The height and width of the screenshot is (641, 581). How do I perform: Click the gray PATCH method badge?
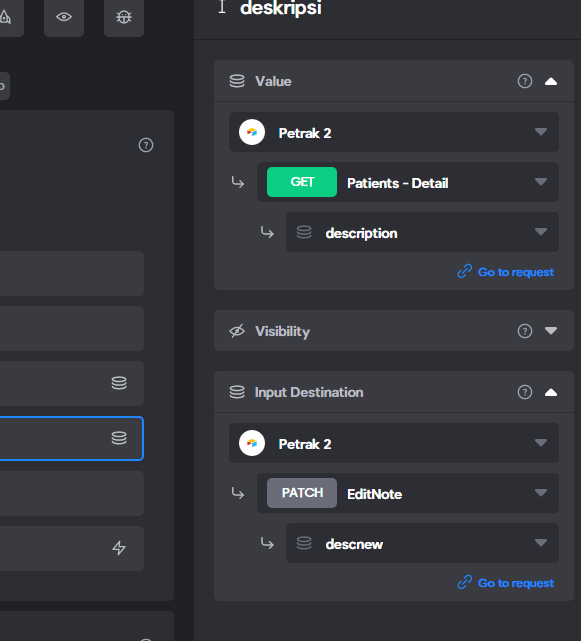(x=302, y=493)
